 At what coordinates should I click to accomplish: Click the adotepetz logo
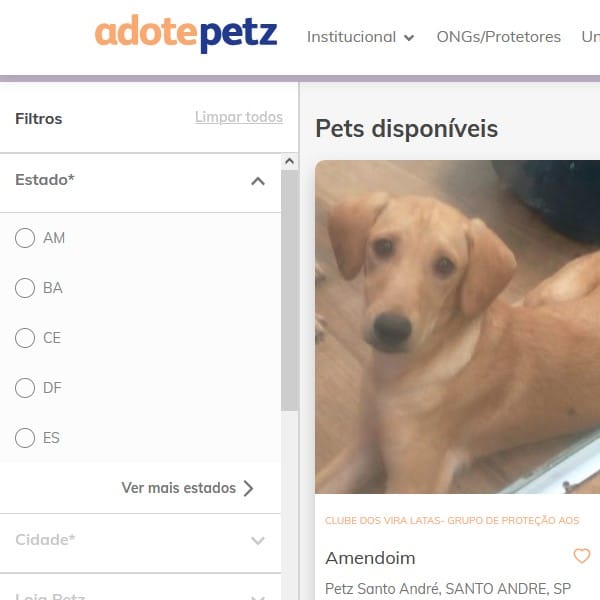[186, 34]
